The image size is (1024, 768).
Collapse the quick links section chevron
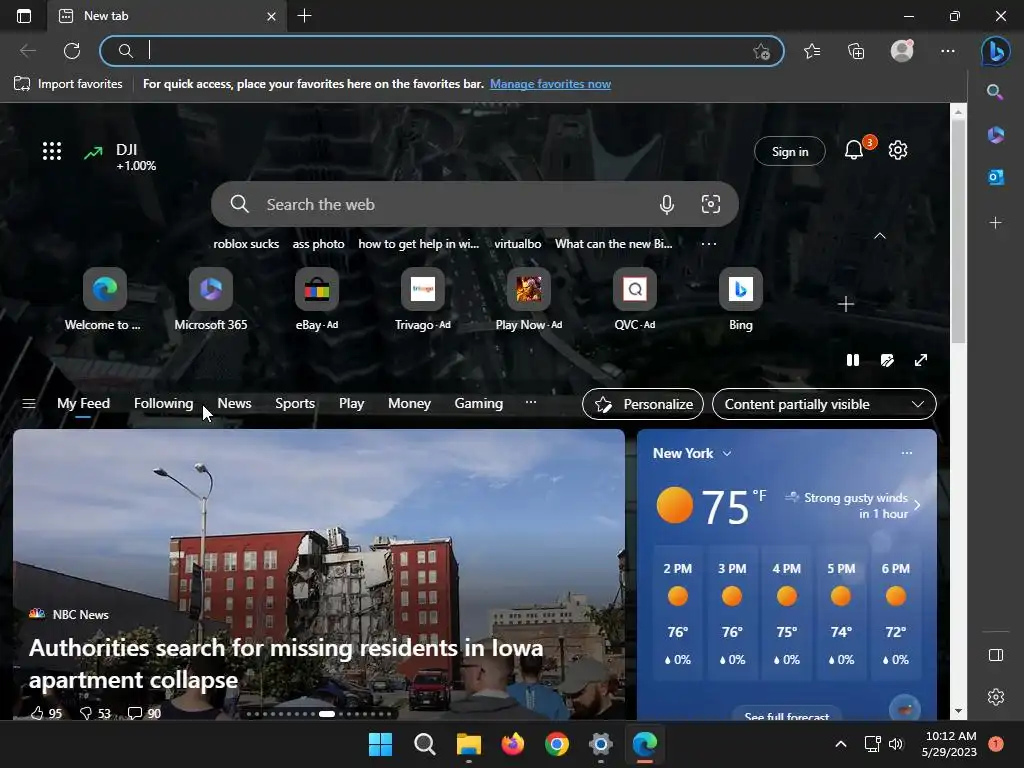click(x=880, y=236)
